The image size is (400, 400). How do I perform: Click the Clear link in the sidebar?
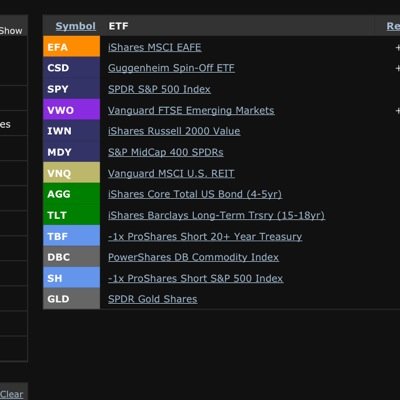tap(12, 394)
